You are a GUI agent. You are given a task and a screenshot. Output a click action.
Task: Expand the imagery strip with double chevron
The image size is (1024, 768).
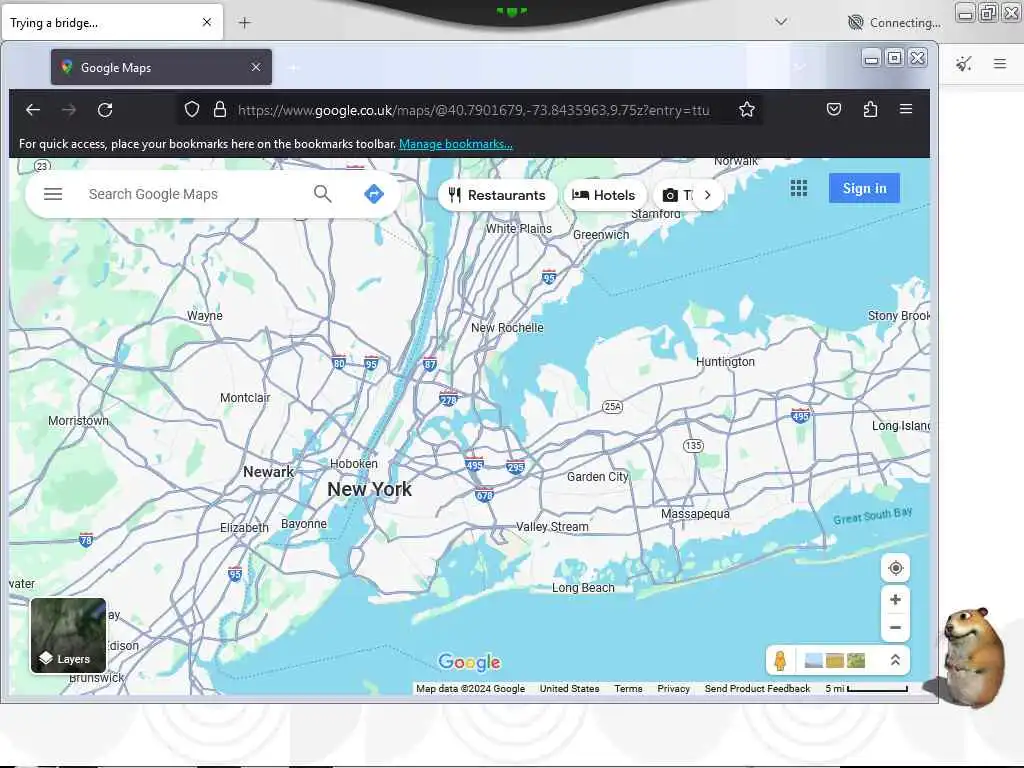click(895, 660)
